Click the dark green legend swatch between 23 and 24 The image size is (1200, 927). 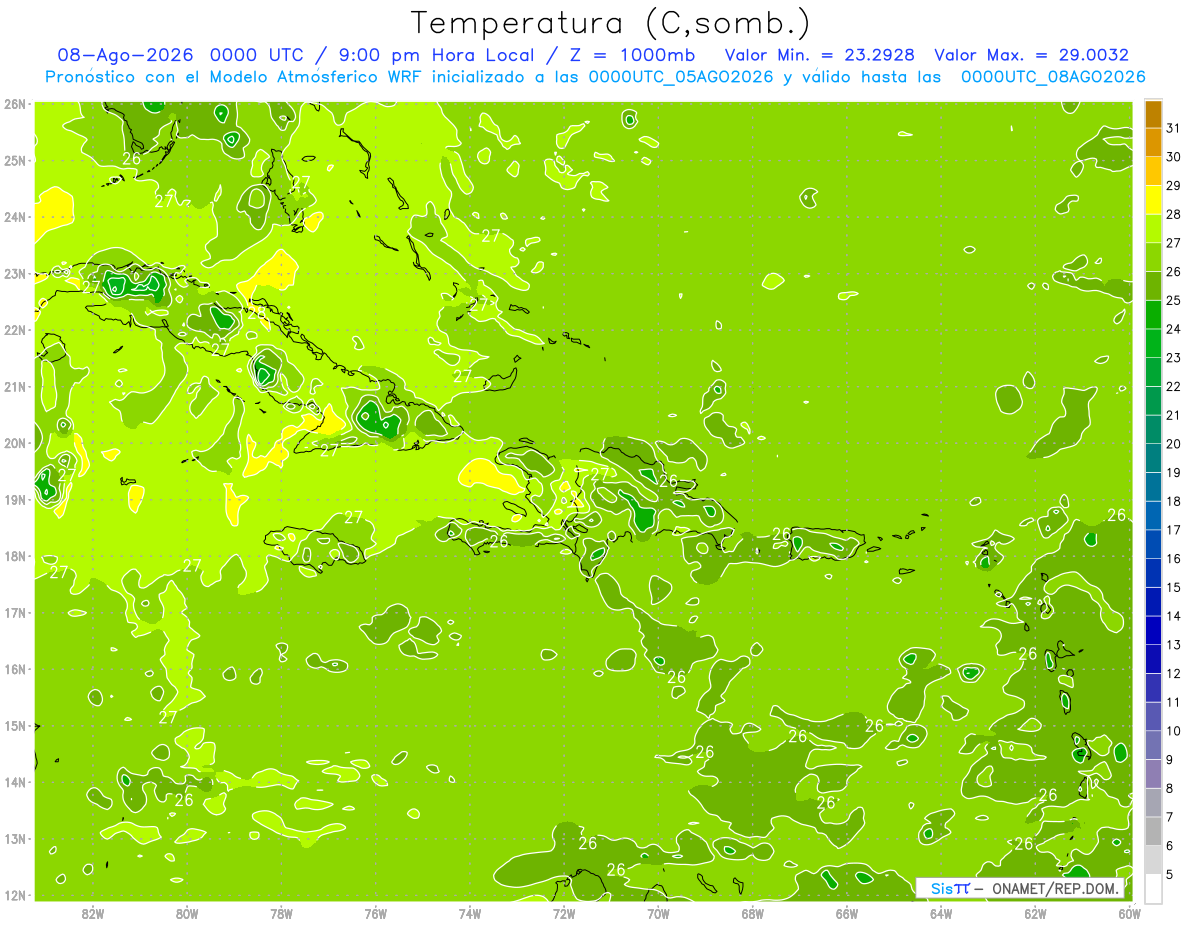(1153, 344)
